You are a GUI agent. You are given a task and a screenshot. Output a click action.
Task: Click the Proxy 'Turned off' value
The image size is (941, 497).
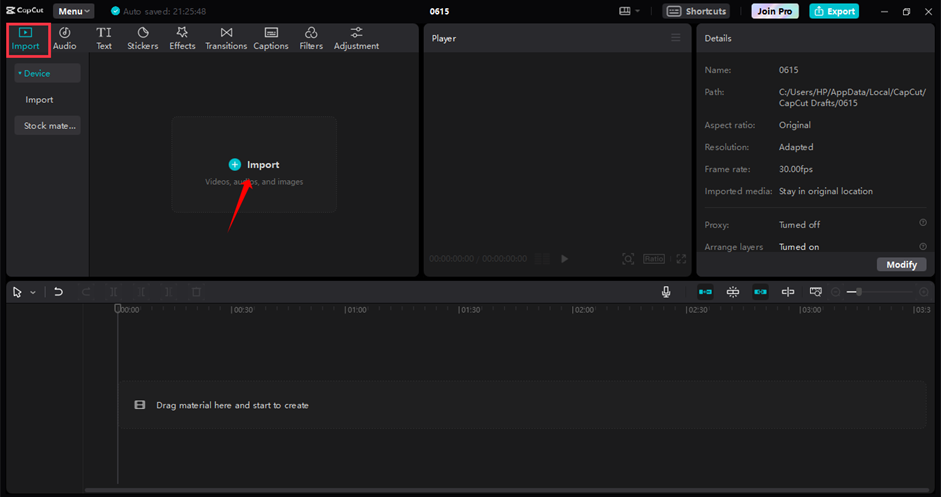799,225
